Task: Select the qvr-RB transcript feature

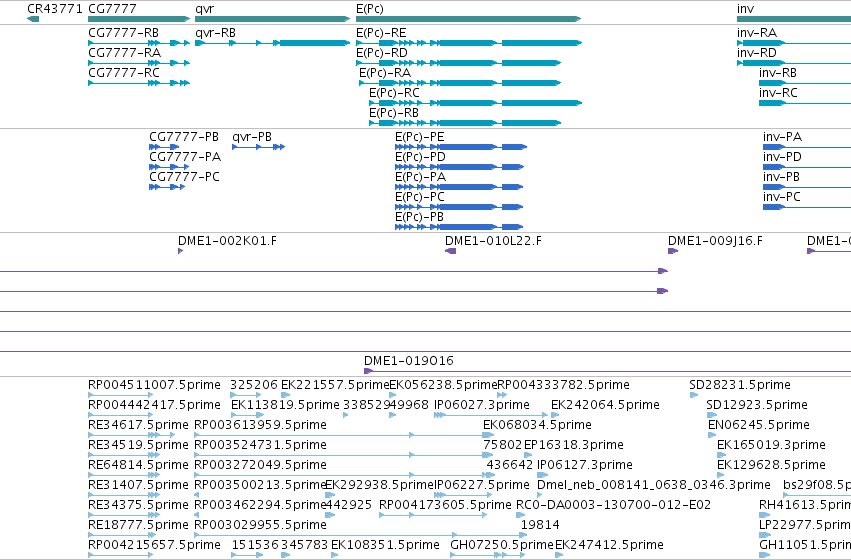Action: coord(272,43)
